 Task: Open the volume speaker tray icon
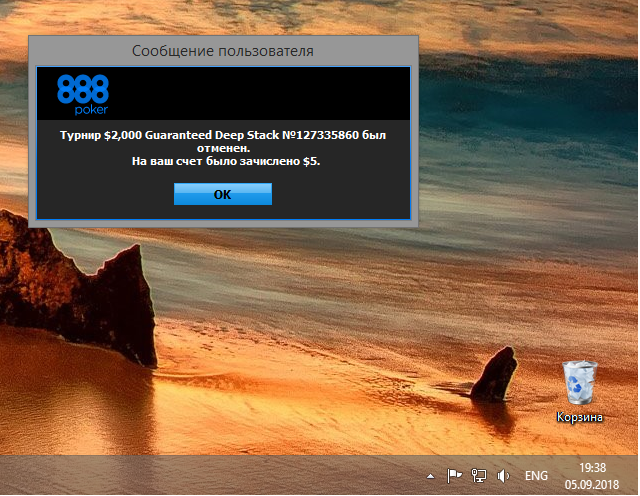pos(503,476)
